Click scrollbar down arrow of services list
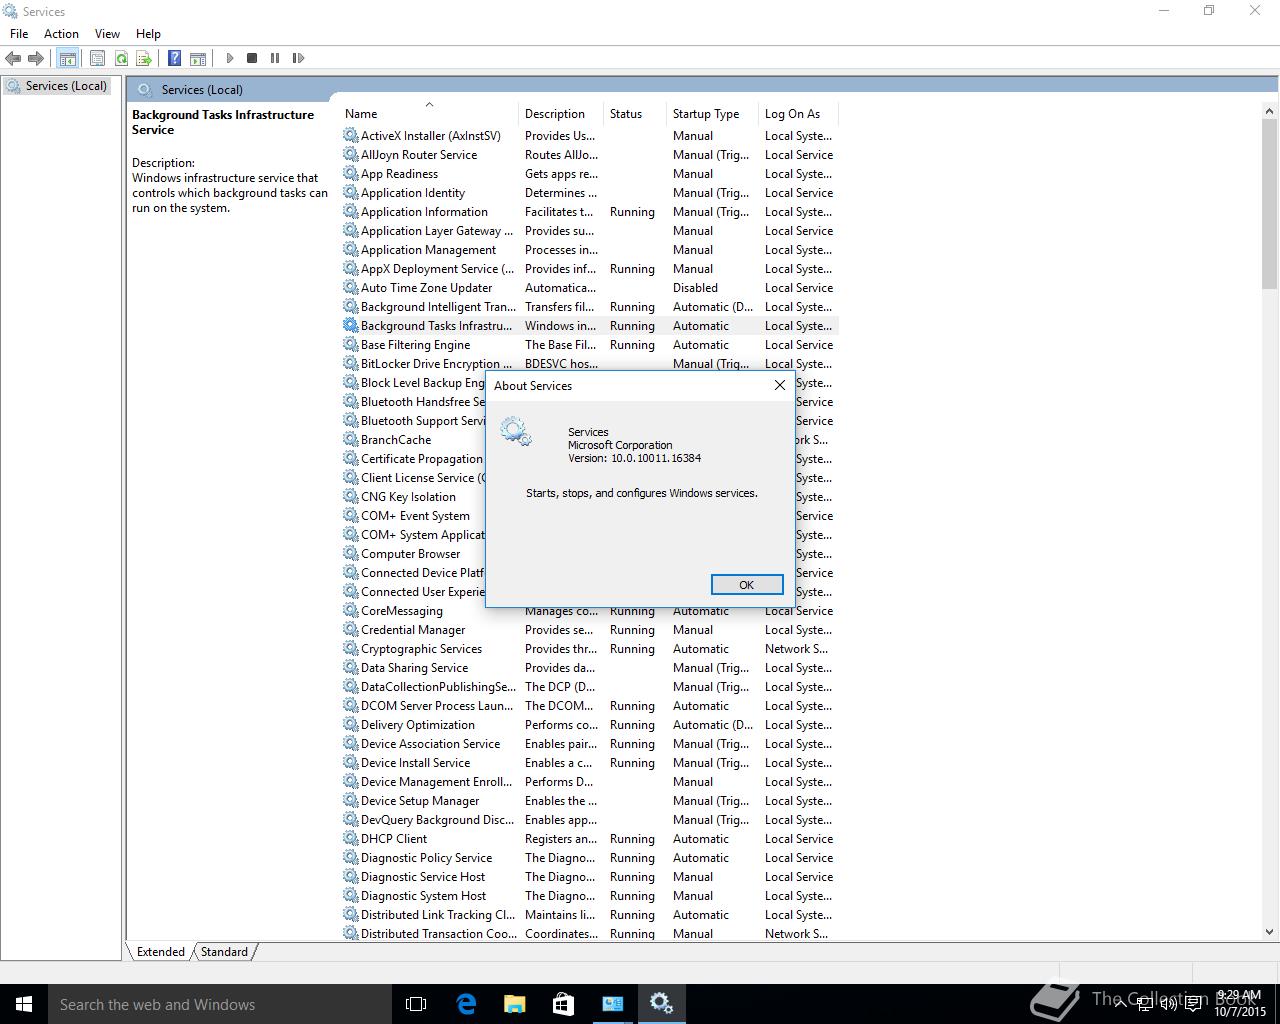This screenshot has height=1024, width=1280. pyautogui.click(x=1270, y=931)
